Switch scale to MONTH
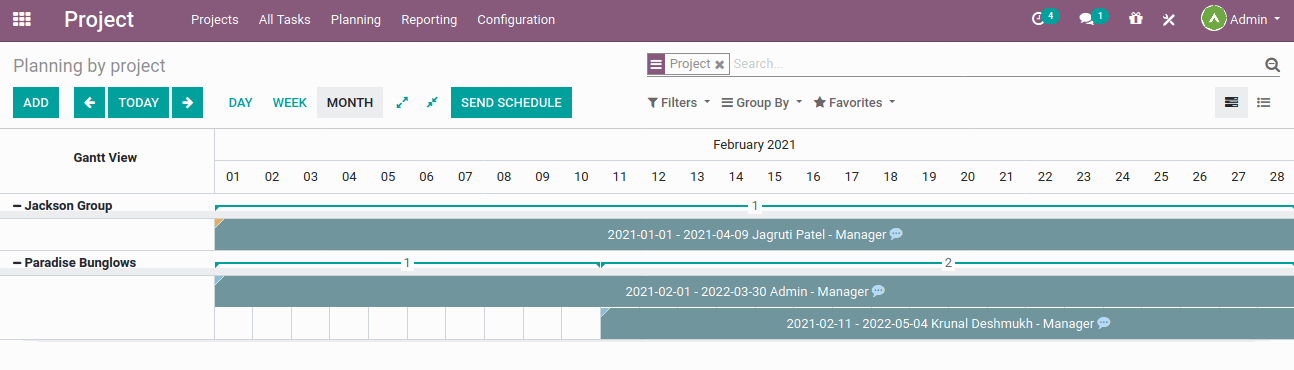The width and height of the screenshot is (1294, 370). pyautogui.click(x=350, y=102)
